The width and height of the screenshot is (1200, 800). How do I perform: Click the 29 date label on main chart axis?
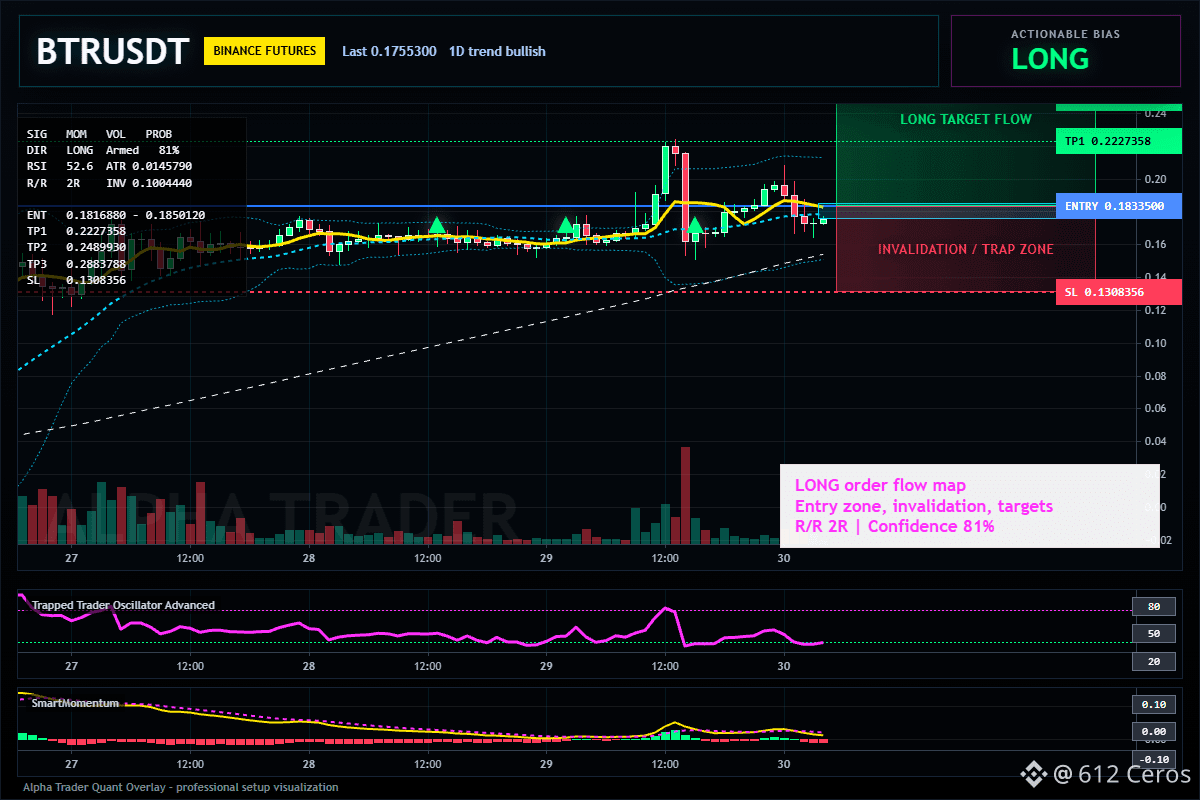click(546, 558)
